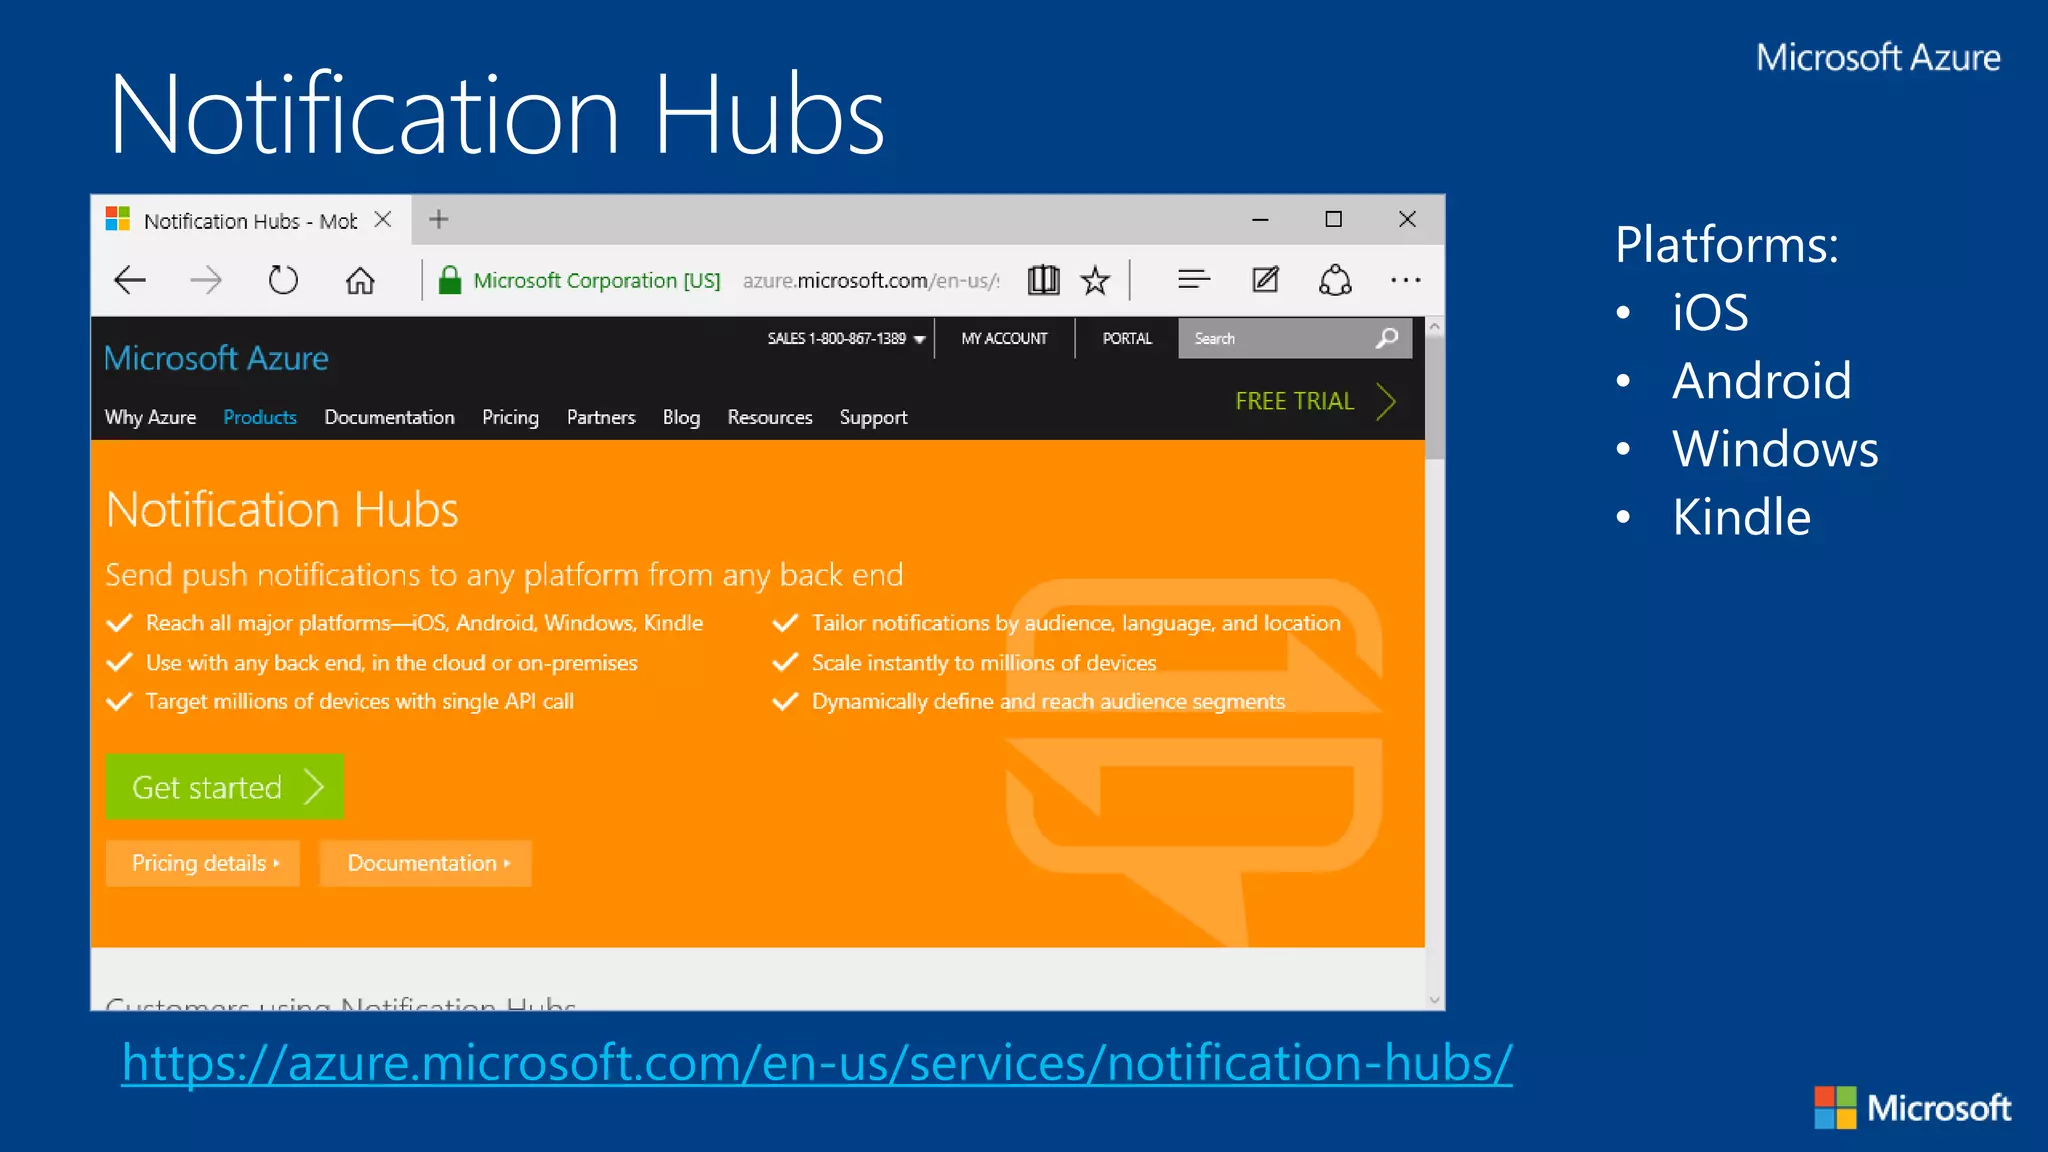Image resolution: width=2048 pixels, height=1152 pixels.
Task: Click the Notification Hubs tab title
Action: 250,221
